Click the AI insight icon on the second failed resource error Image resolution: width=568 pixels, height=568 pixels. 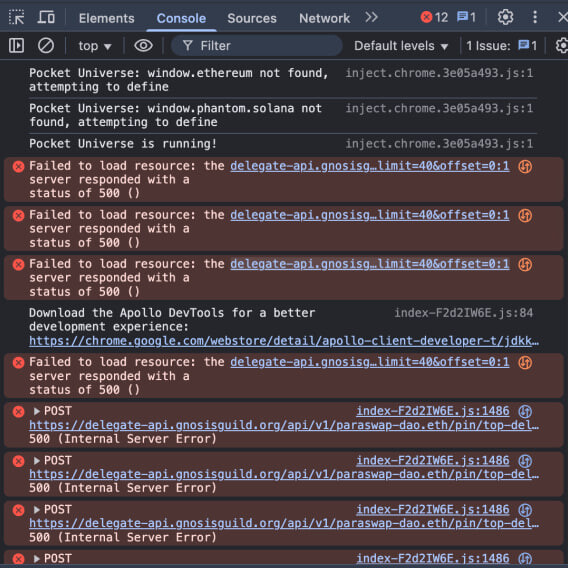(525, 216)
